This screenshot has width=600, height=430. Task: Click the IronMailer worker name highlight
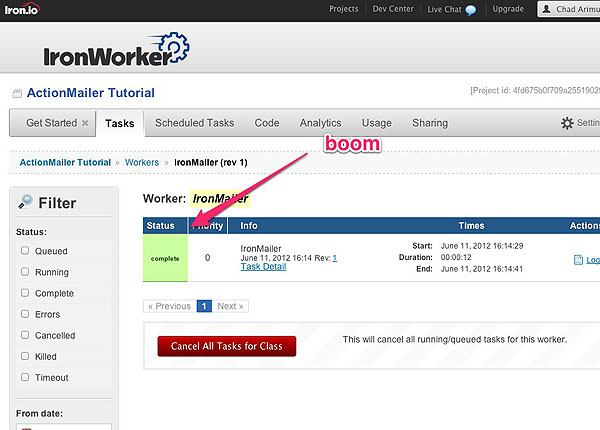pyautogui.click(x=220, y=199)
